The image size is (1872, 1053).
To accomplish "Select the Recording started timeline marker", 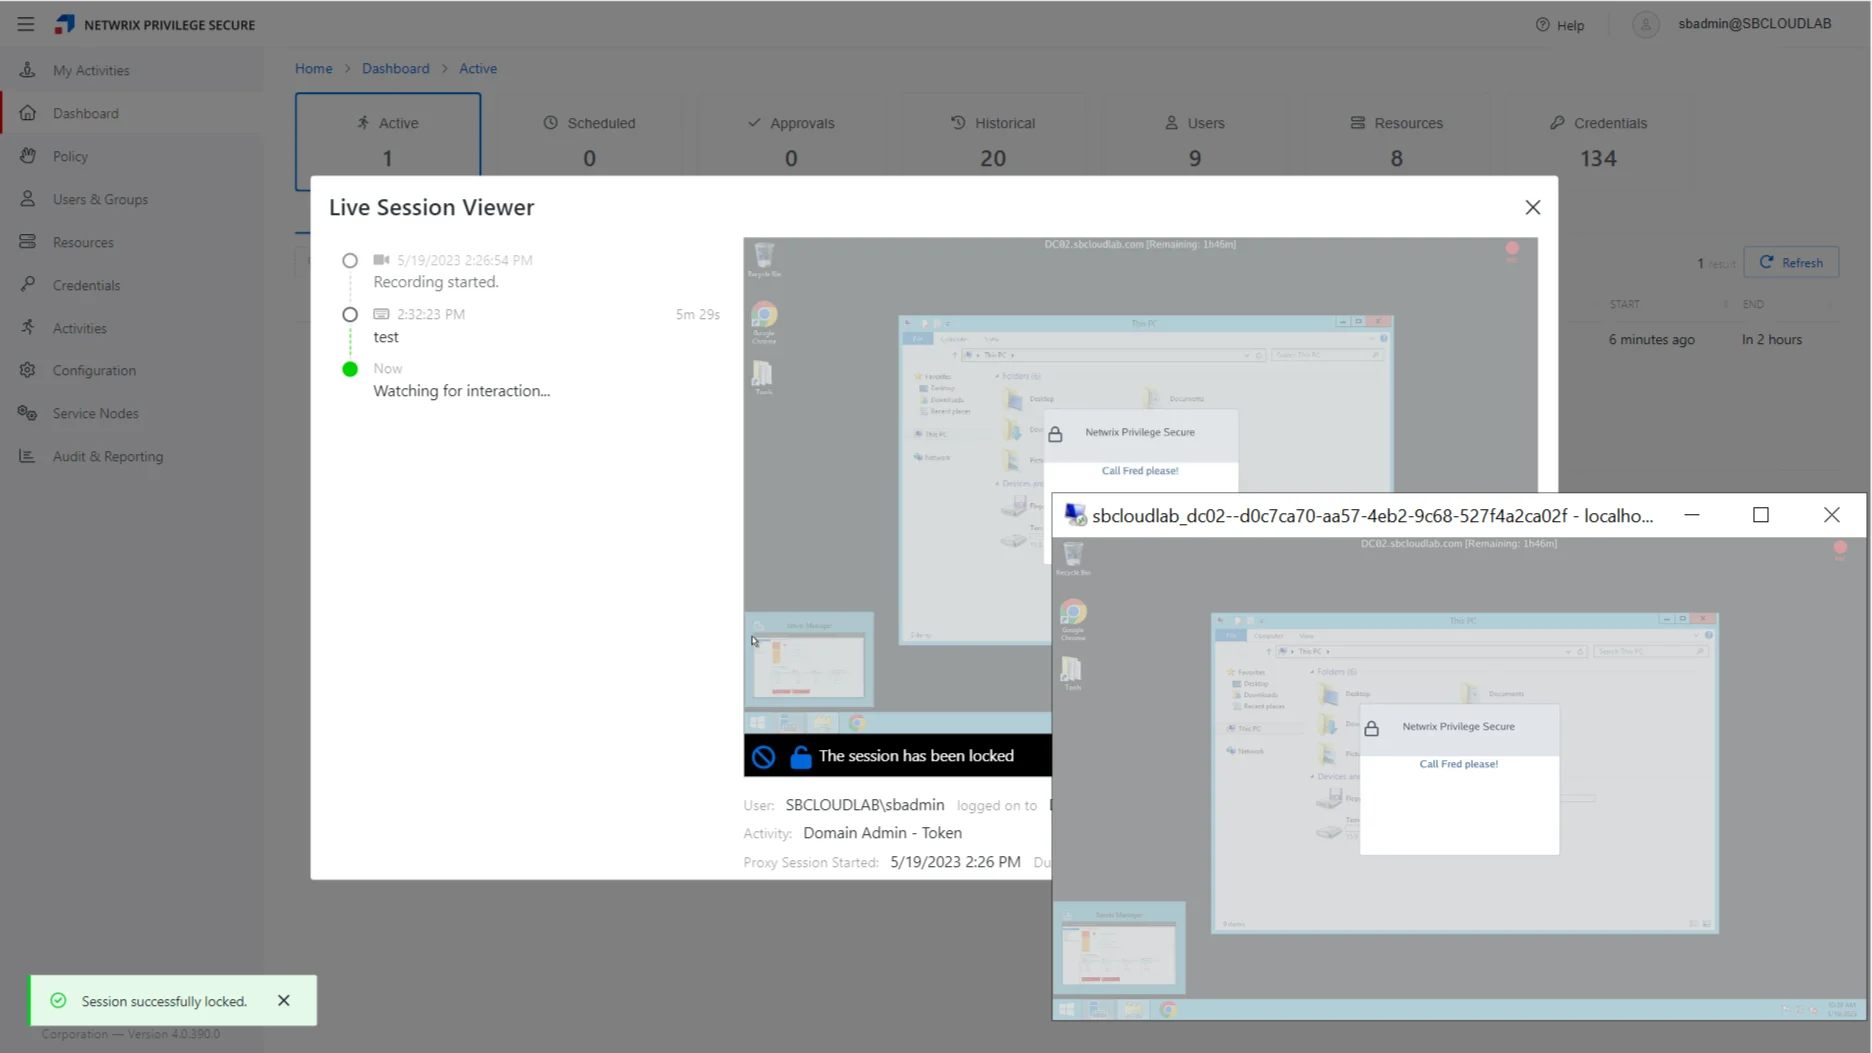I will 350,260.
